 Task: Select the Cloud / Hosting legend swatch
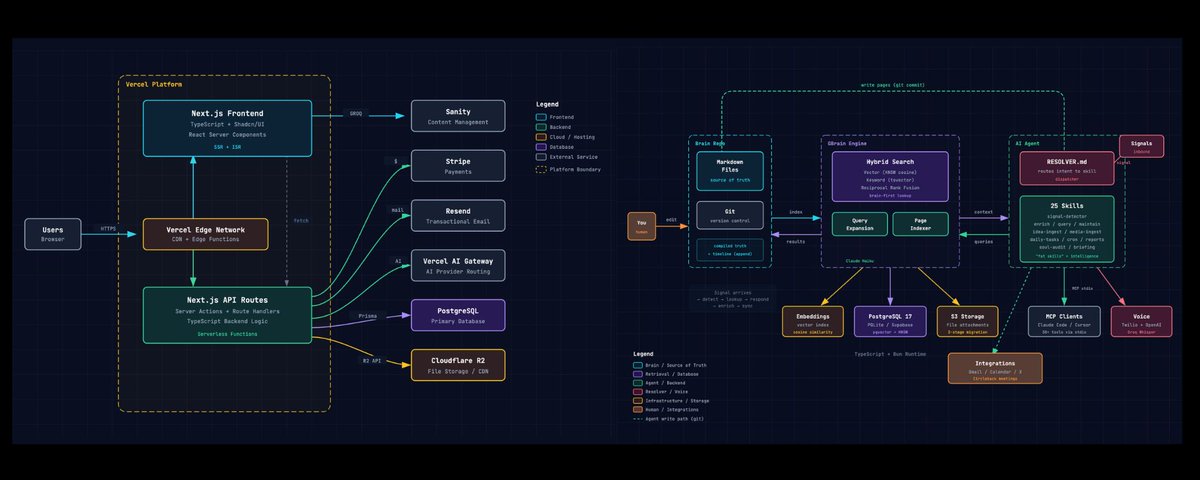pos(541,137)
